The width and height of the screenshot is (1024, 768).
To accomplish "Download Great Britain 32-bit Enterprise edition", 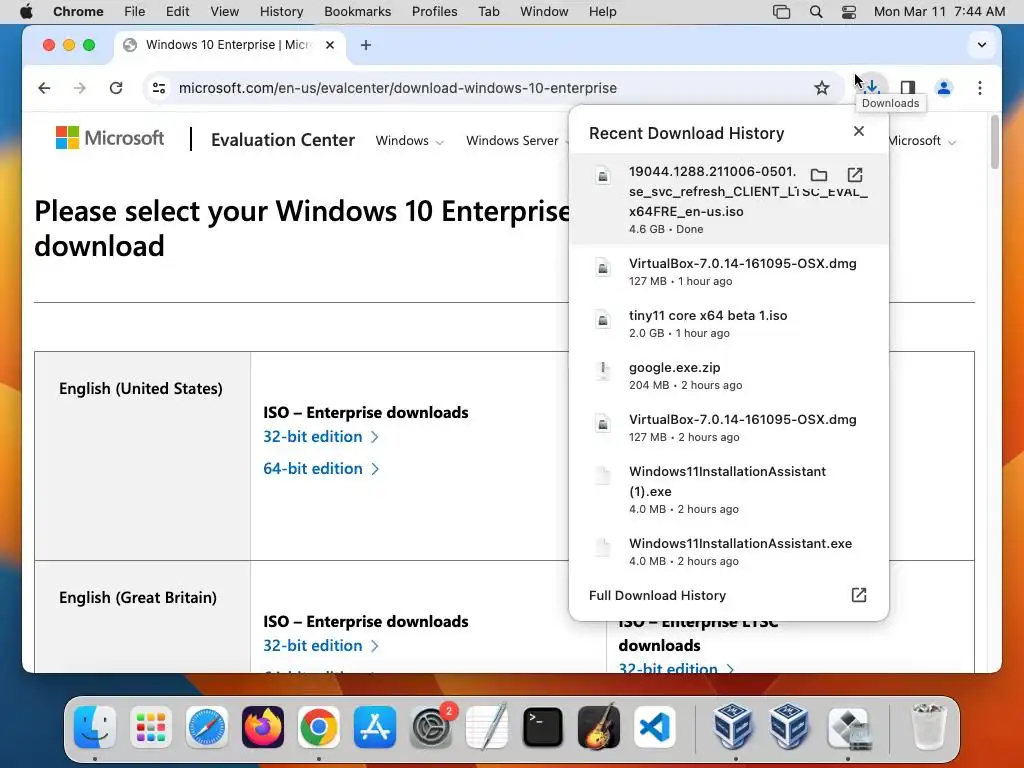I will [321, 645].
